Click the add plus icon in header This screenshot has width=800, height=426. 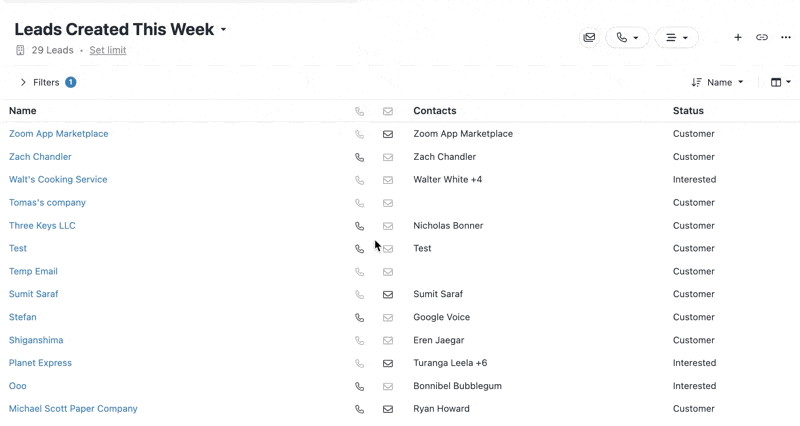tap(738, 37)
